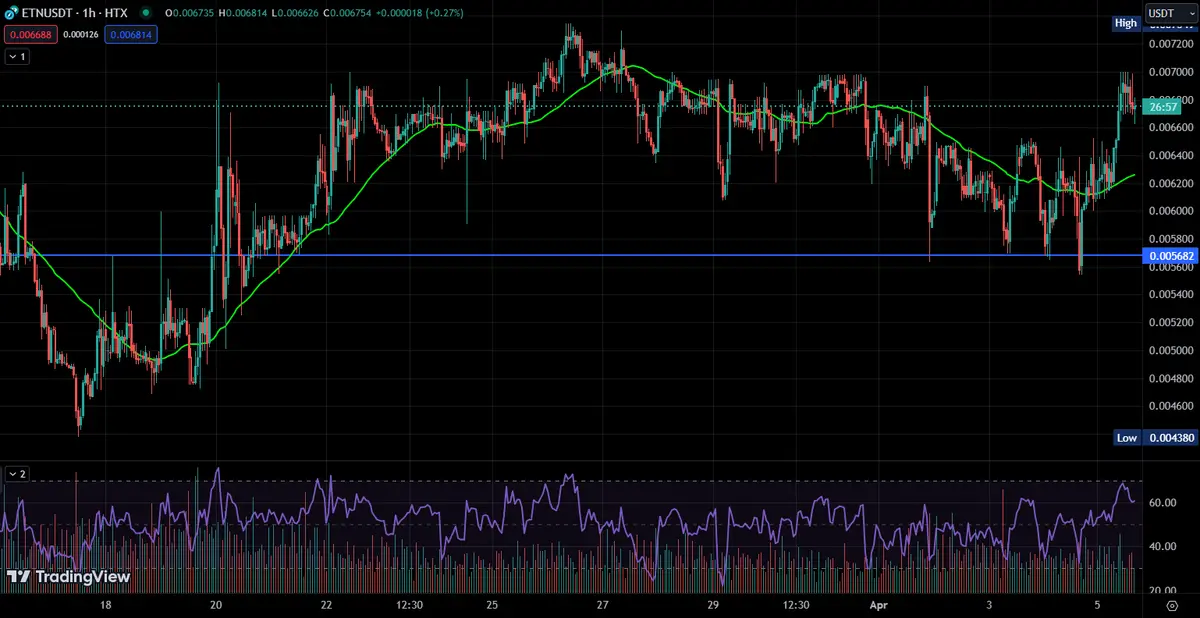Click the ETN coin logo icon
The height and width of the screenshot is (618, 1200).
pos(12,14)
